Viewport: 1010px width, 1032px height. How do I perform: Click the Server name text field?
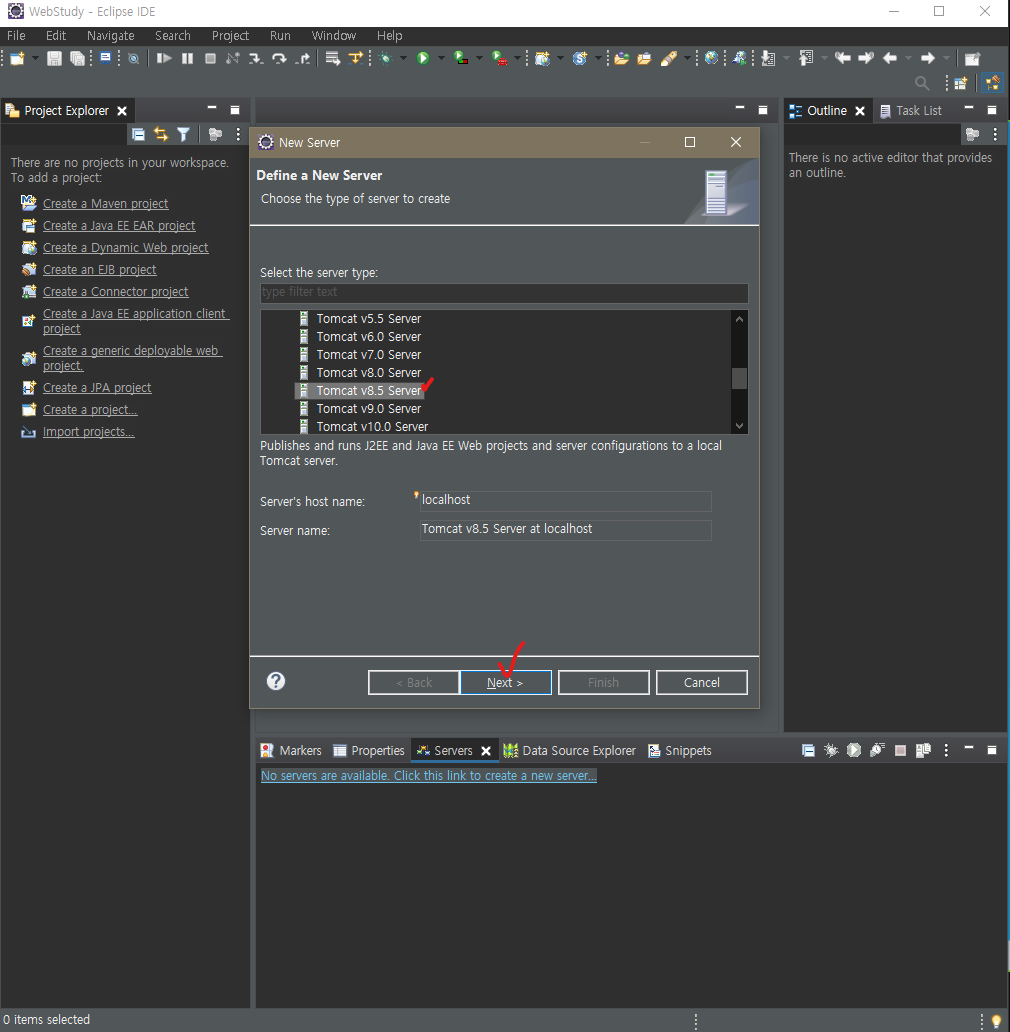coord(565,530)
